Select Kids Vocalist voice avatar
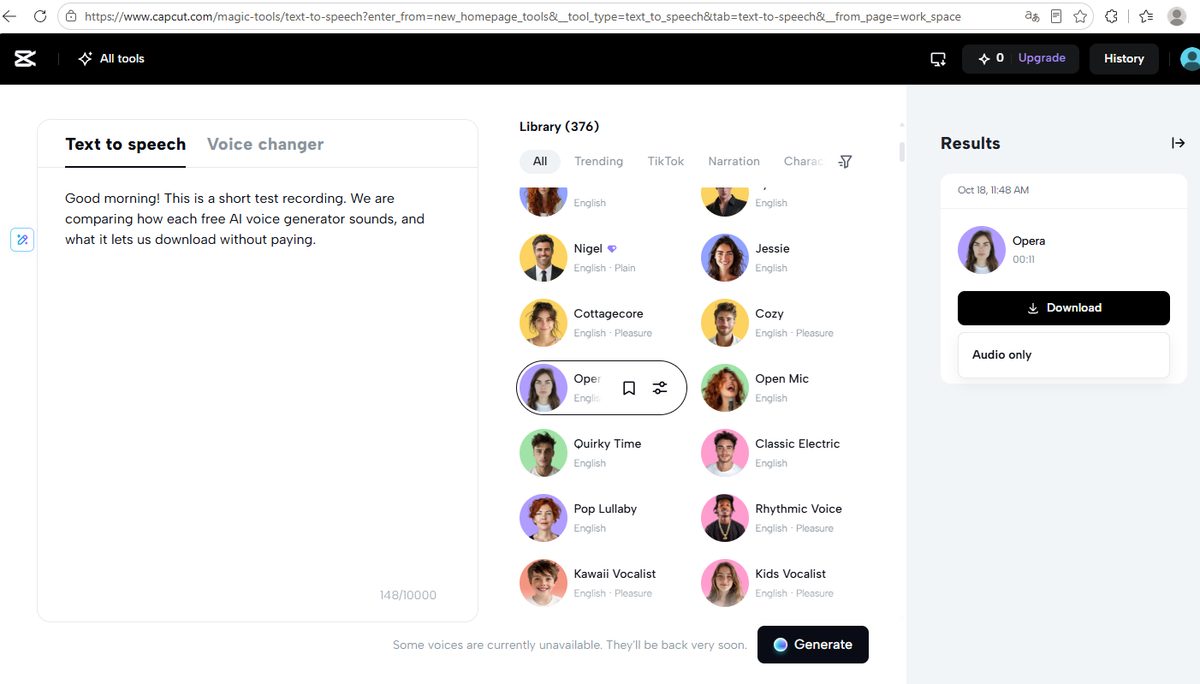 (724, 582)
